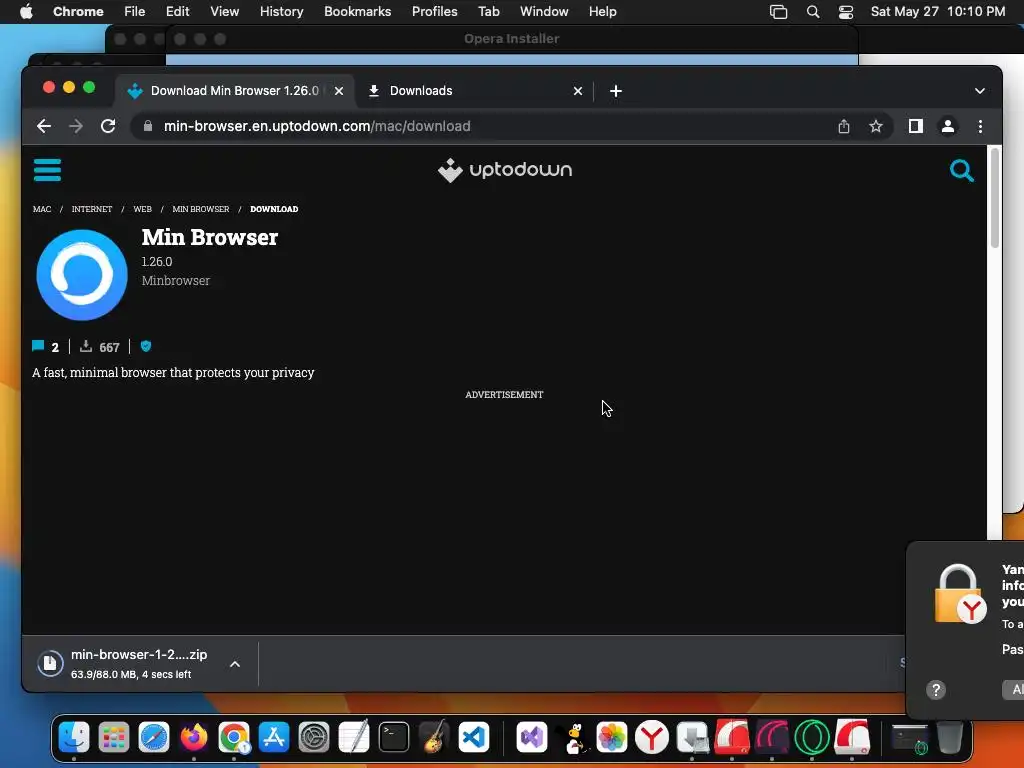Open the Chrome profile avatar icon
Viewport: 1024px width, 768px height.
(948, 126)
